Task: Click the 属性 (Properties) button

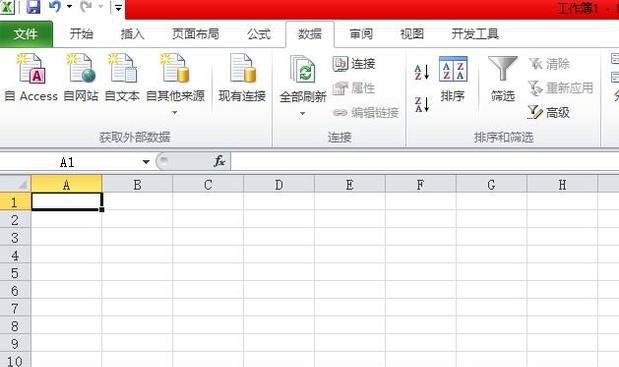Action: (354, 88)
